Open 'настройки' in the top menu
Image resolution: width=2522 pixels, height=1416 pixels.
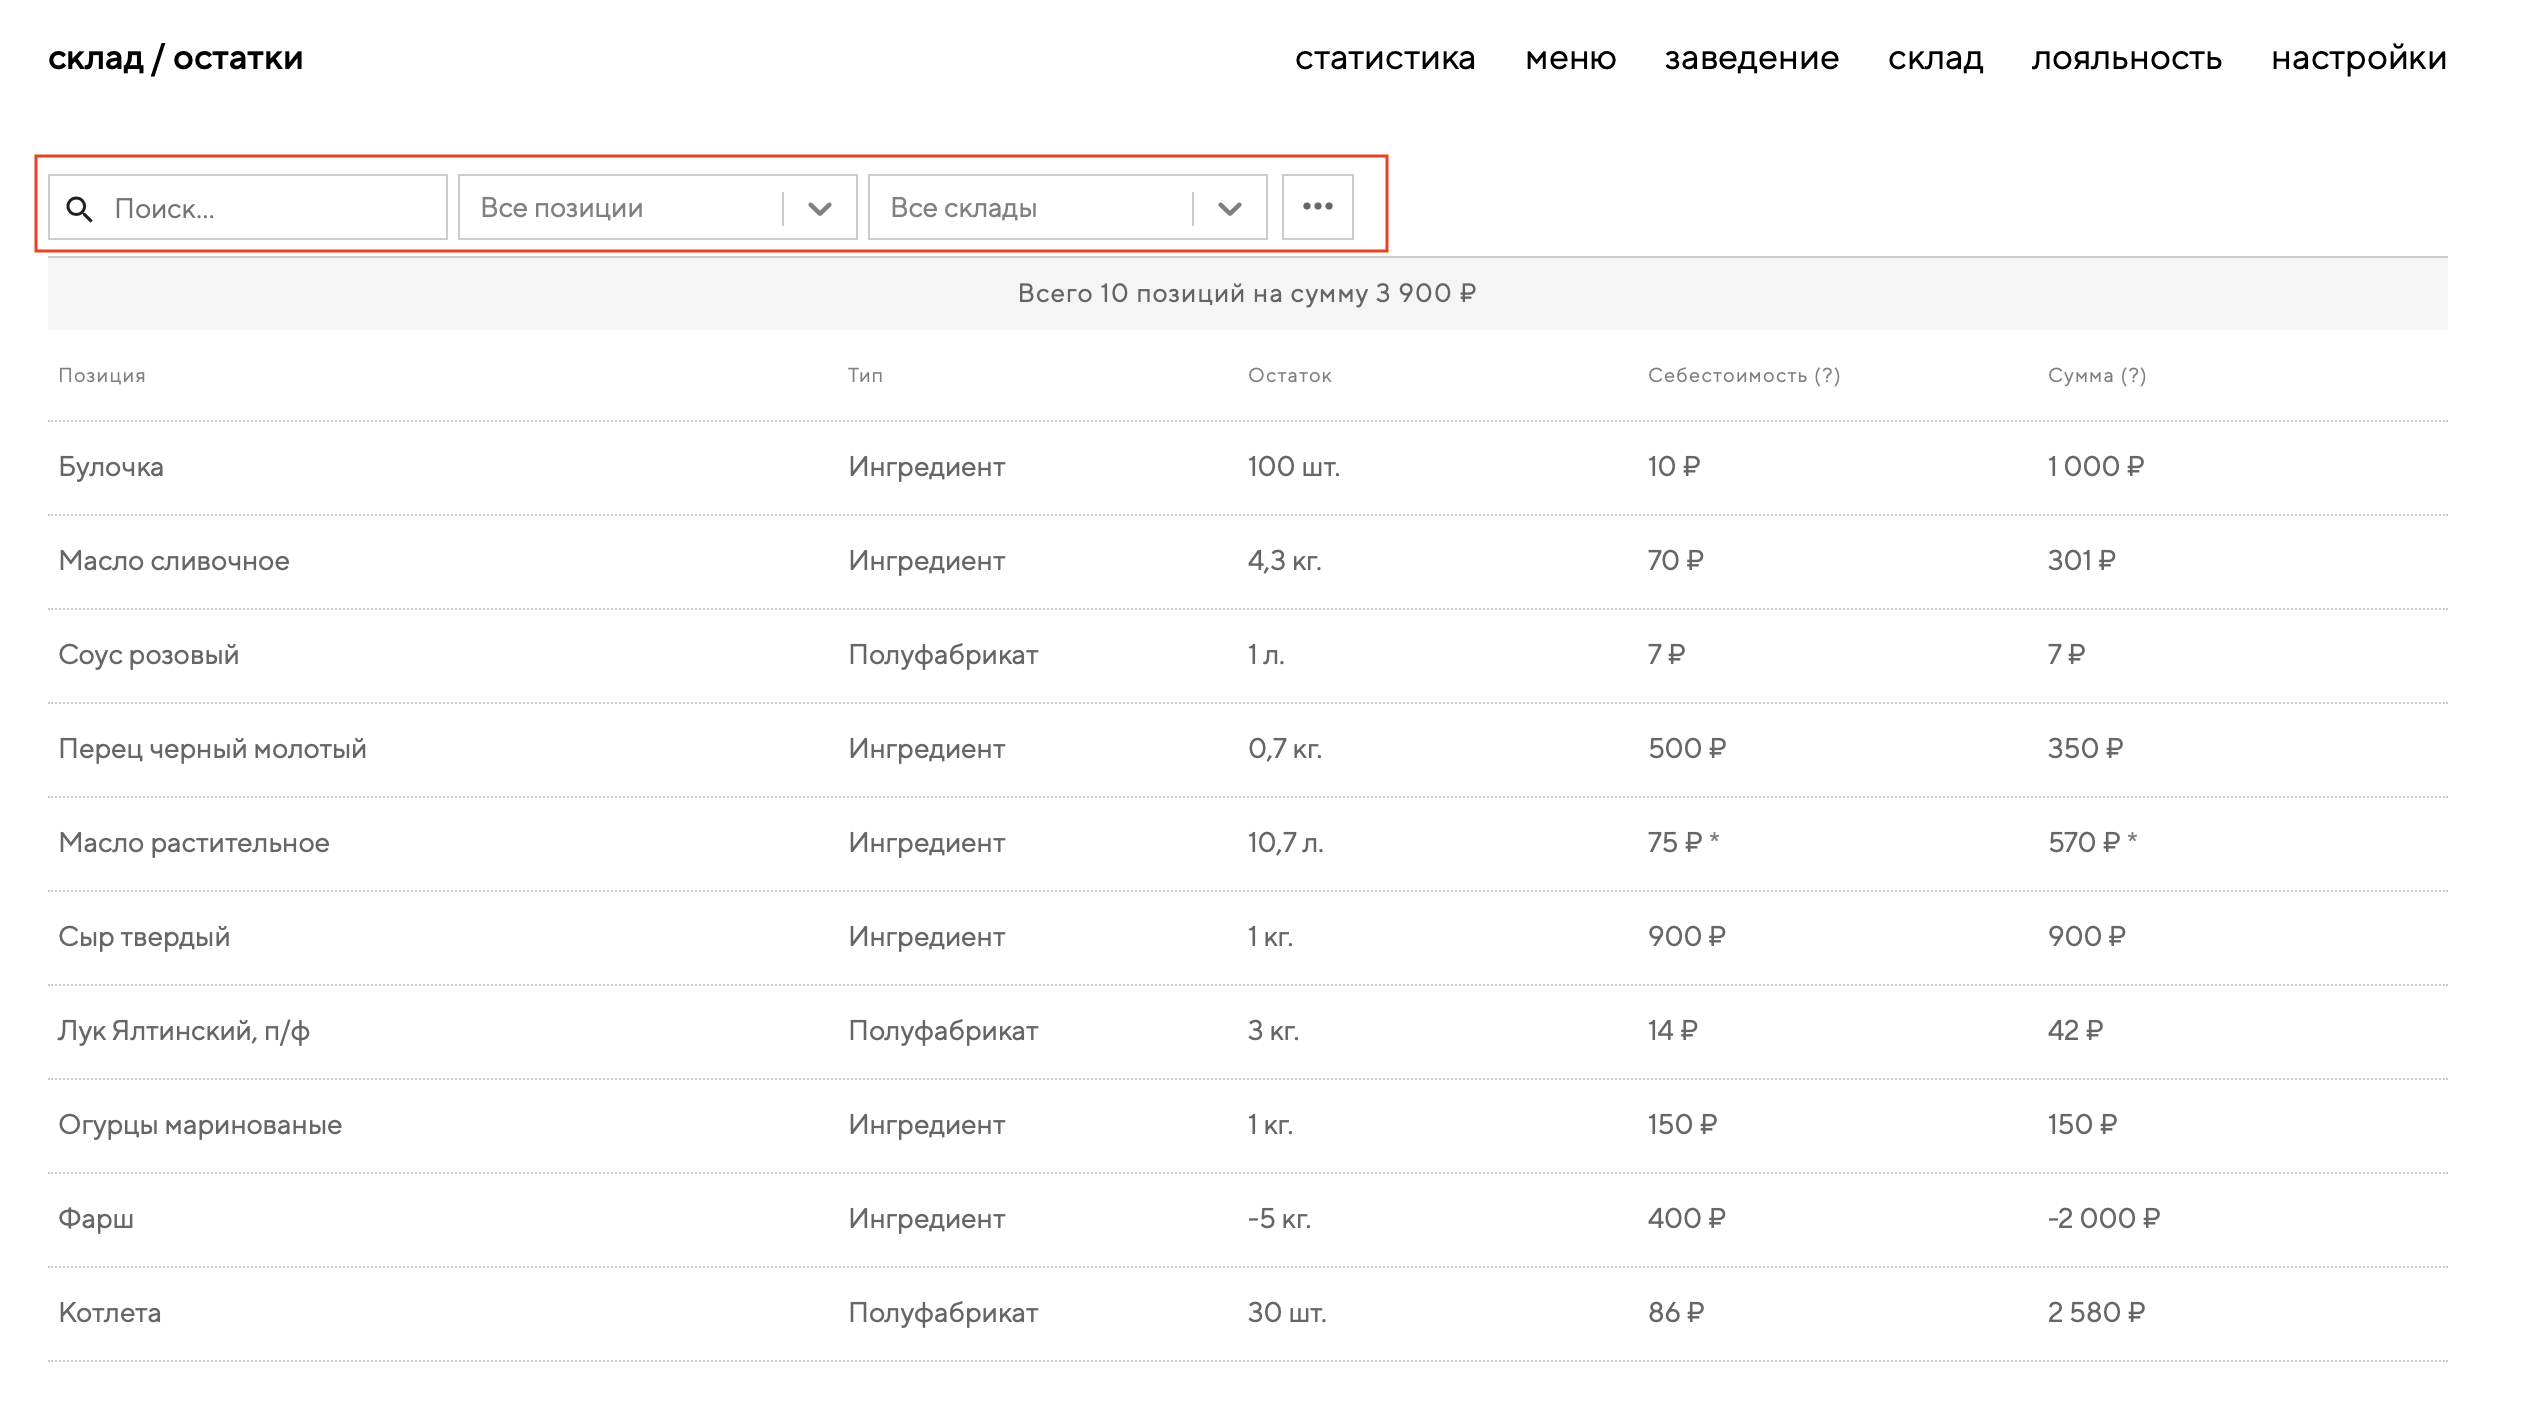tap(2358, 58)
